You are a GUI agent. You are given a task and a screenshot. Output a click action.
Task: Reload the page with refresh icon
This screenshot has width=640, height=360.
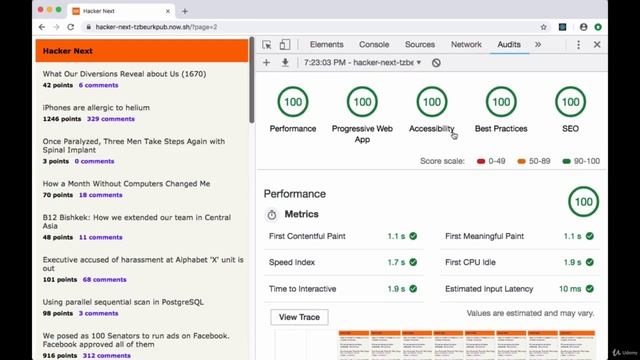71,27
